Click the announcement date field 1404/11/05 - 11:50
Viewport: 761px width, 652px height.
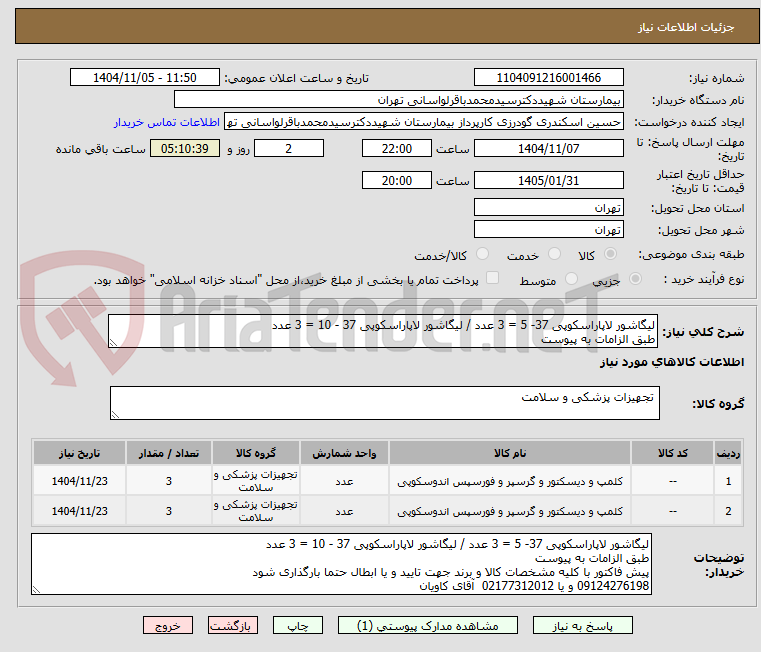tap(145, 78)
